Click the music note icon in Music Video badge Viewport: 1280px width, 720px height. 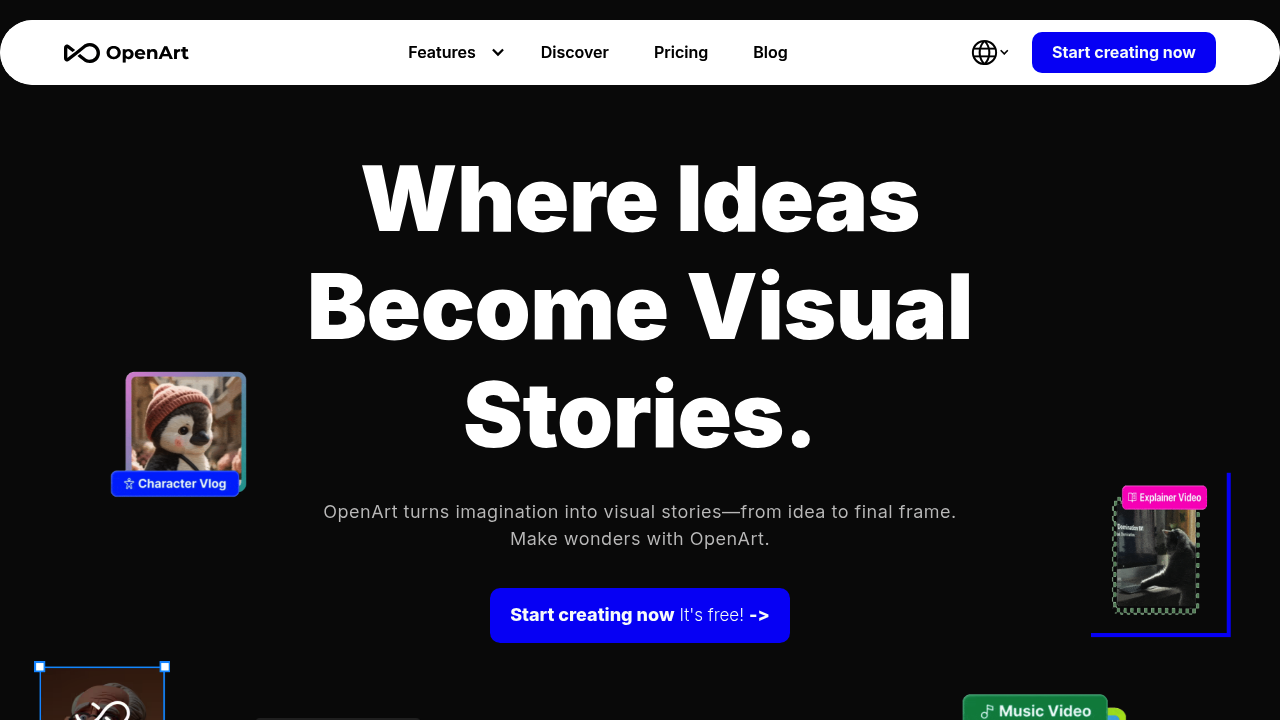pos(987,711)
